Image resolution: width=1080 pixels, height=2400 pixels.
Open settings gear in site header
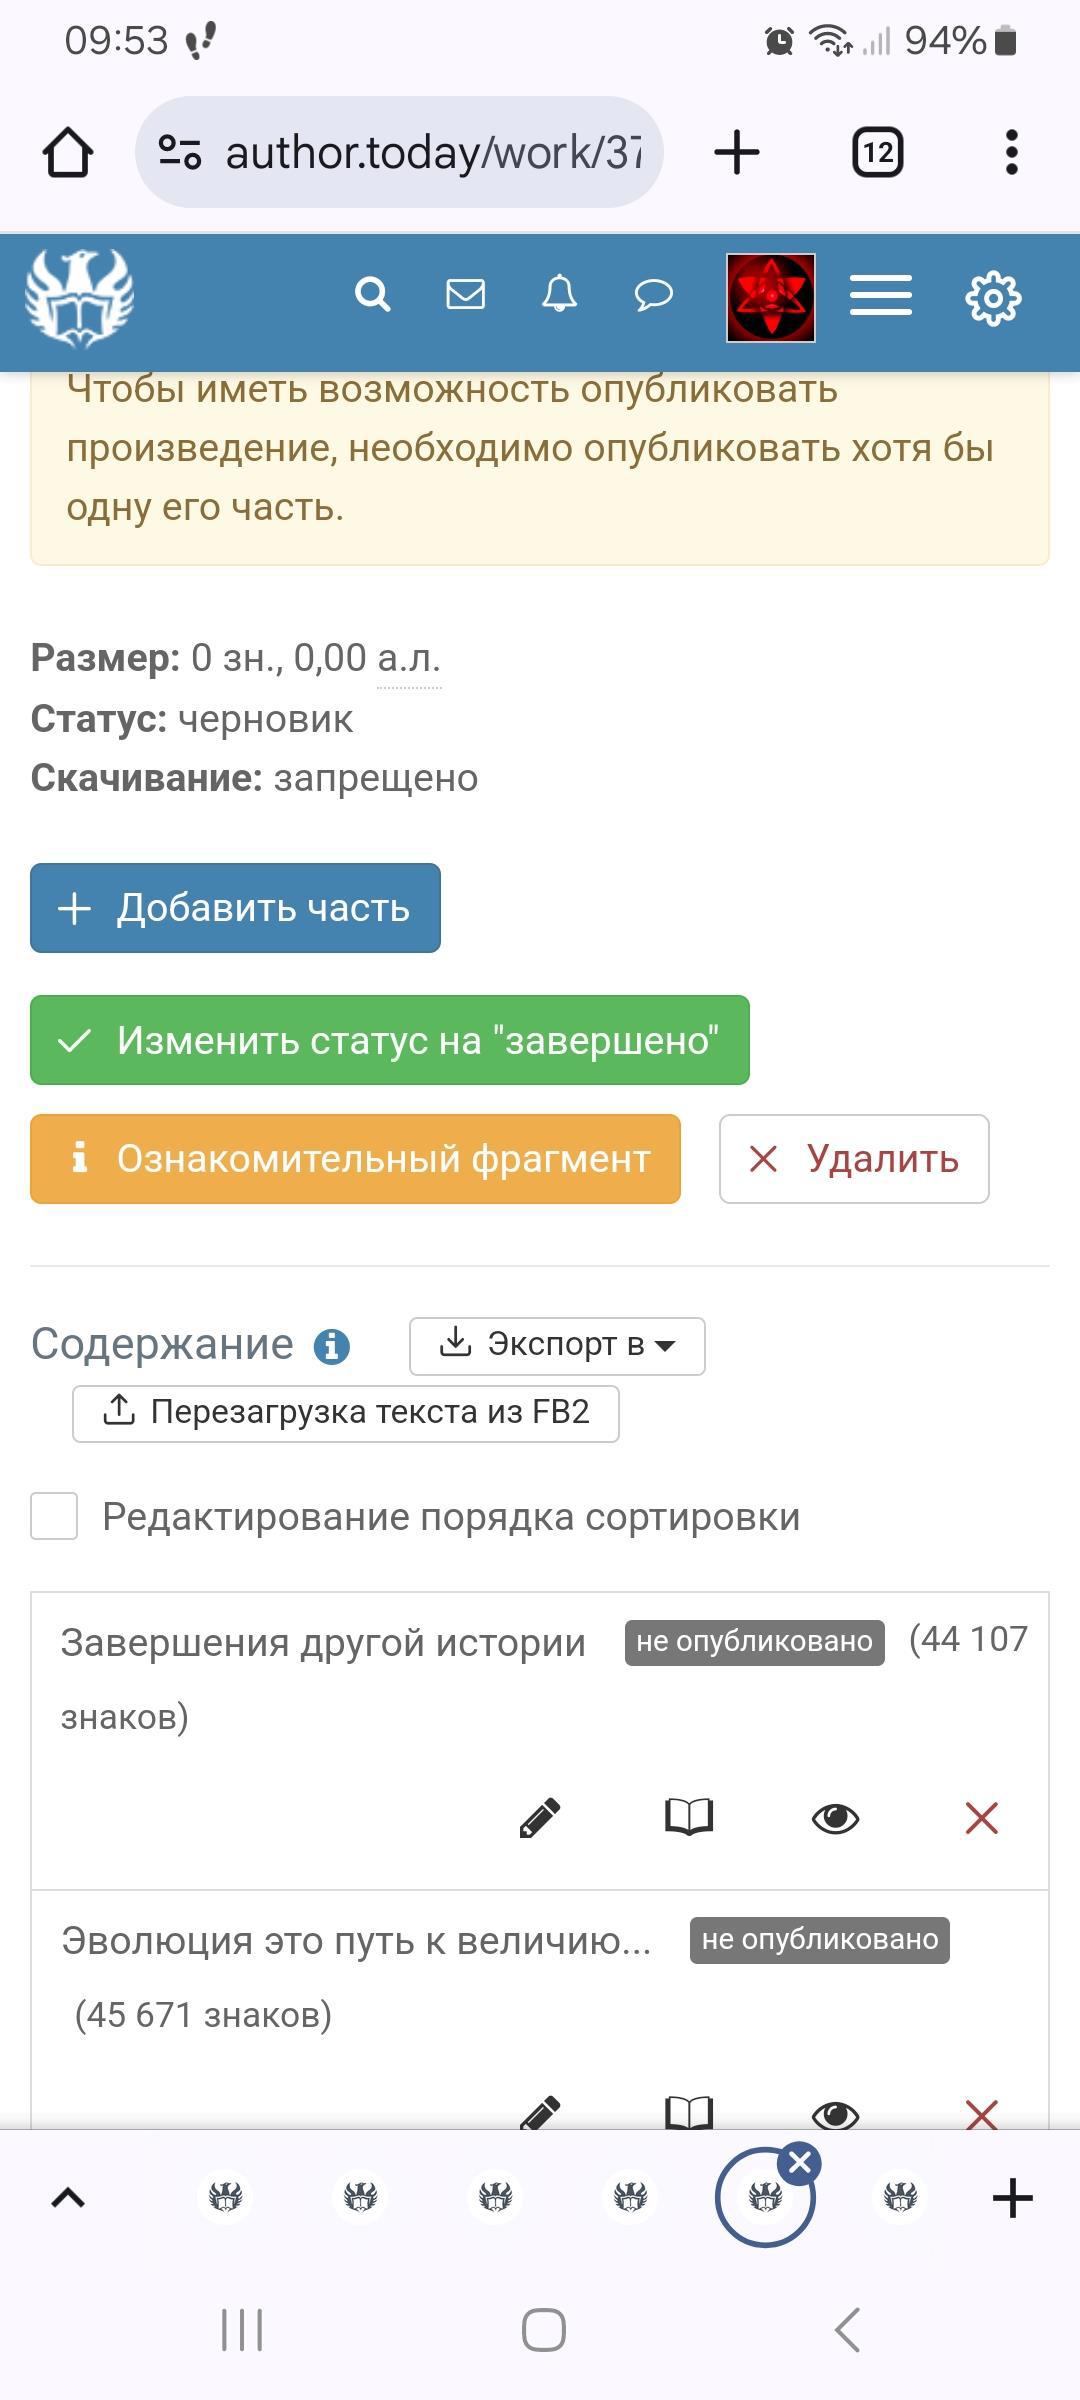(993, 298)
